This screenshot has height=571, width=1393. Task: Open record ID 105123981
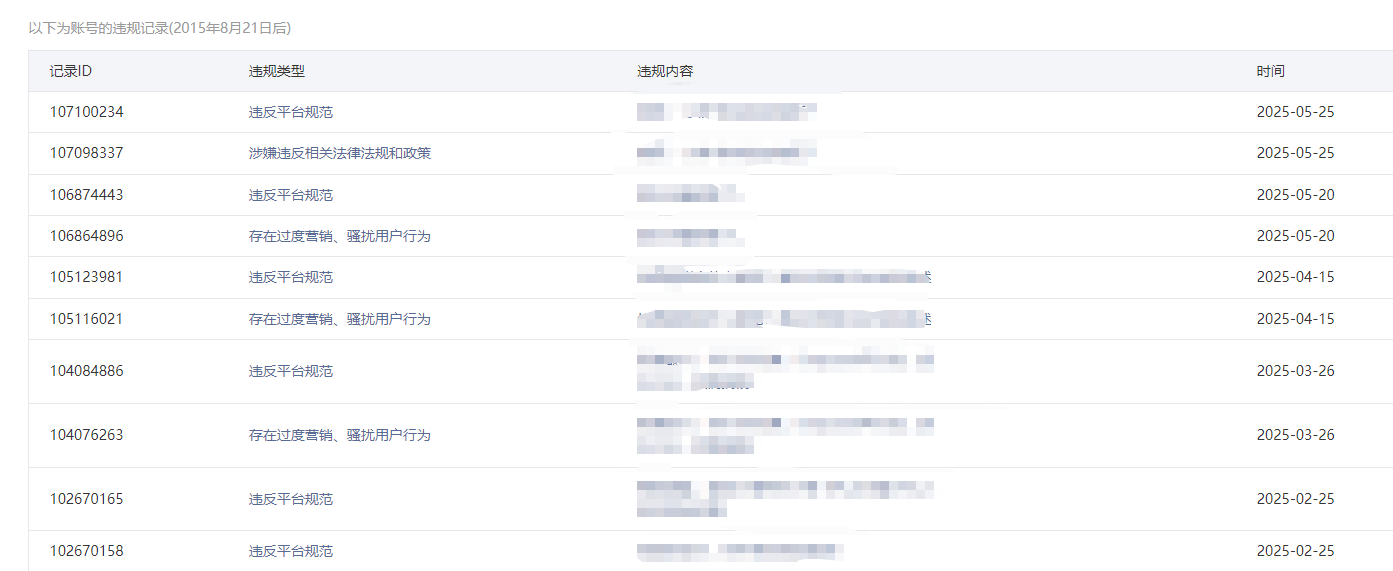[87, 277]
